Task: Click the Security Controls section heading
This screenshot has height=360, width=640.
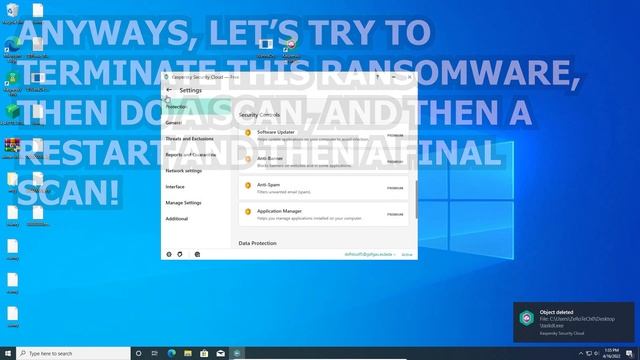Action: click(259, 115)
